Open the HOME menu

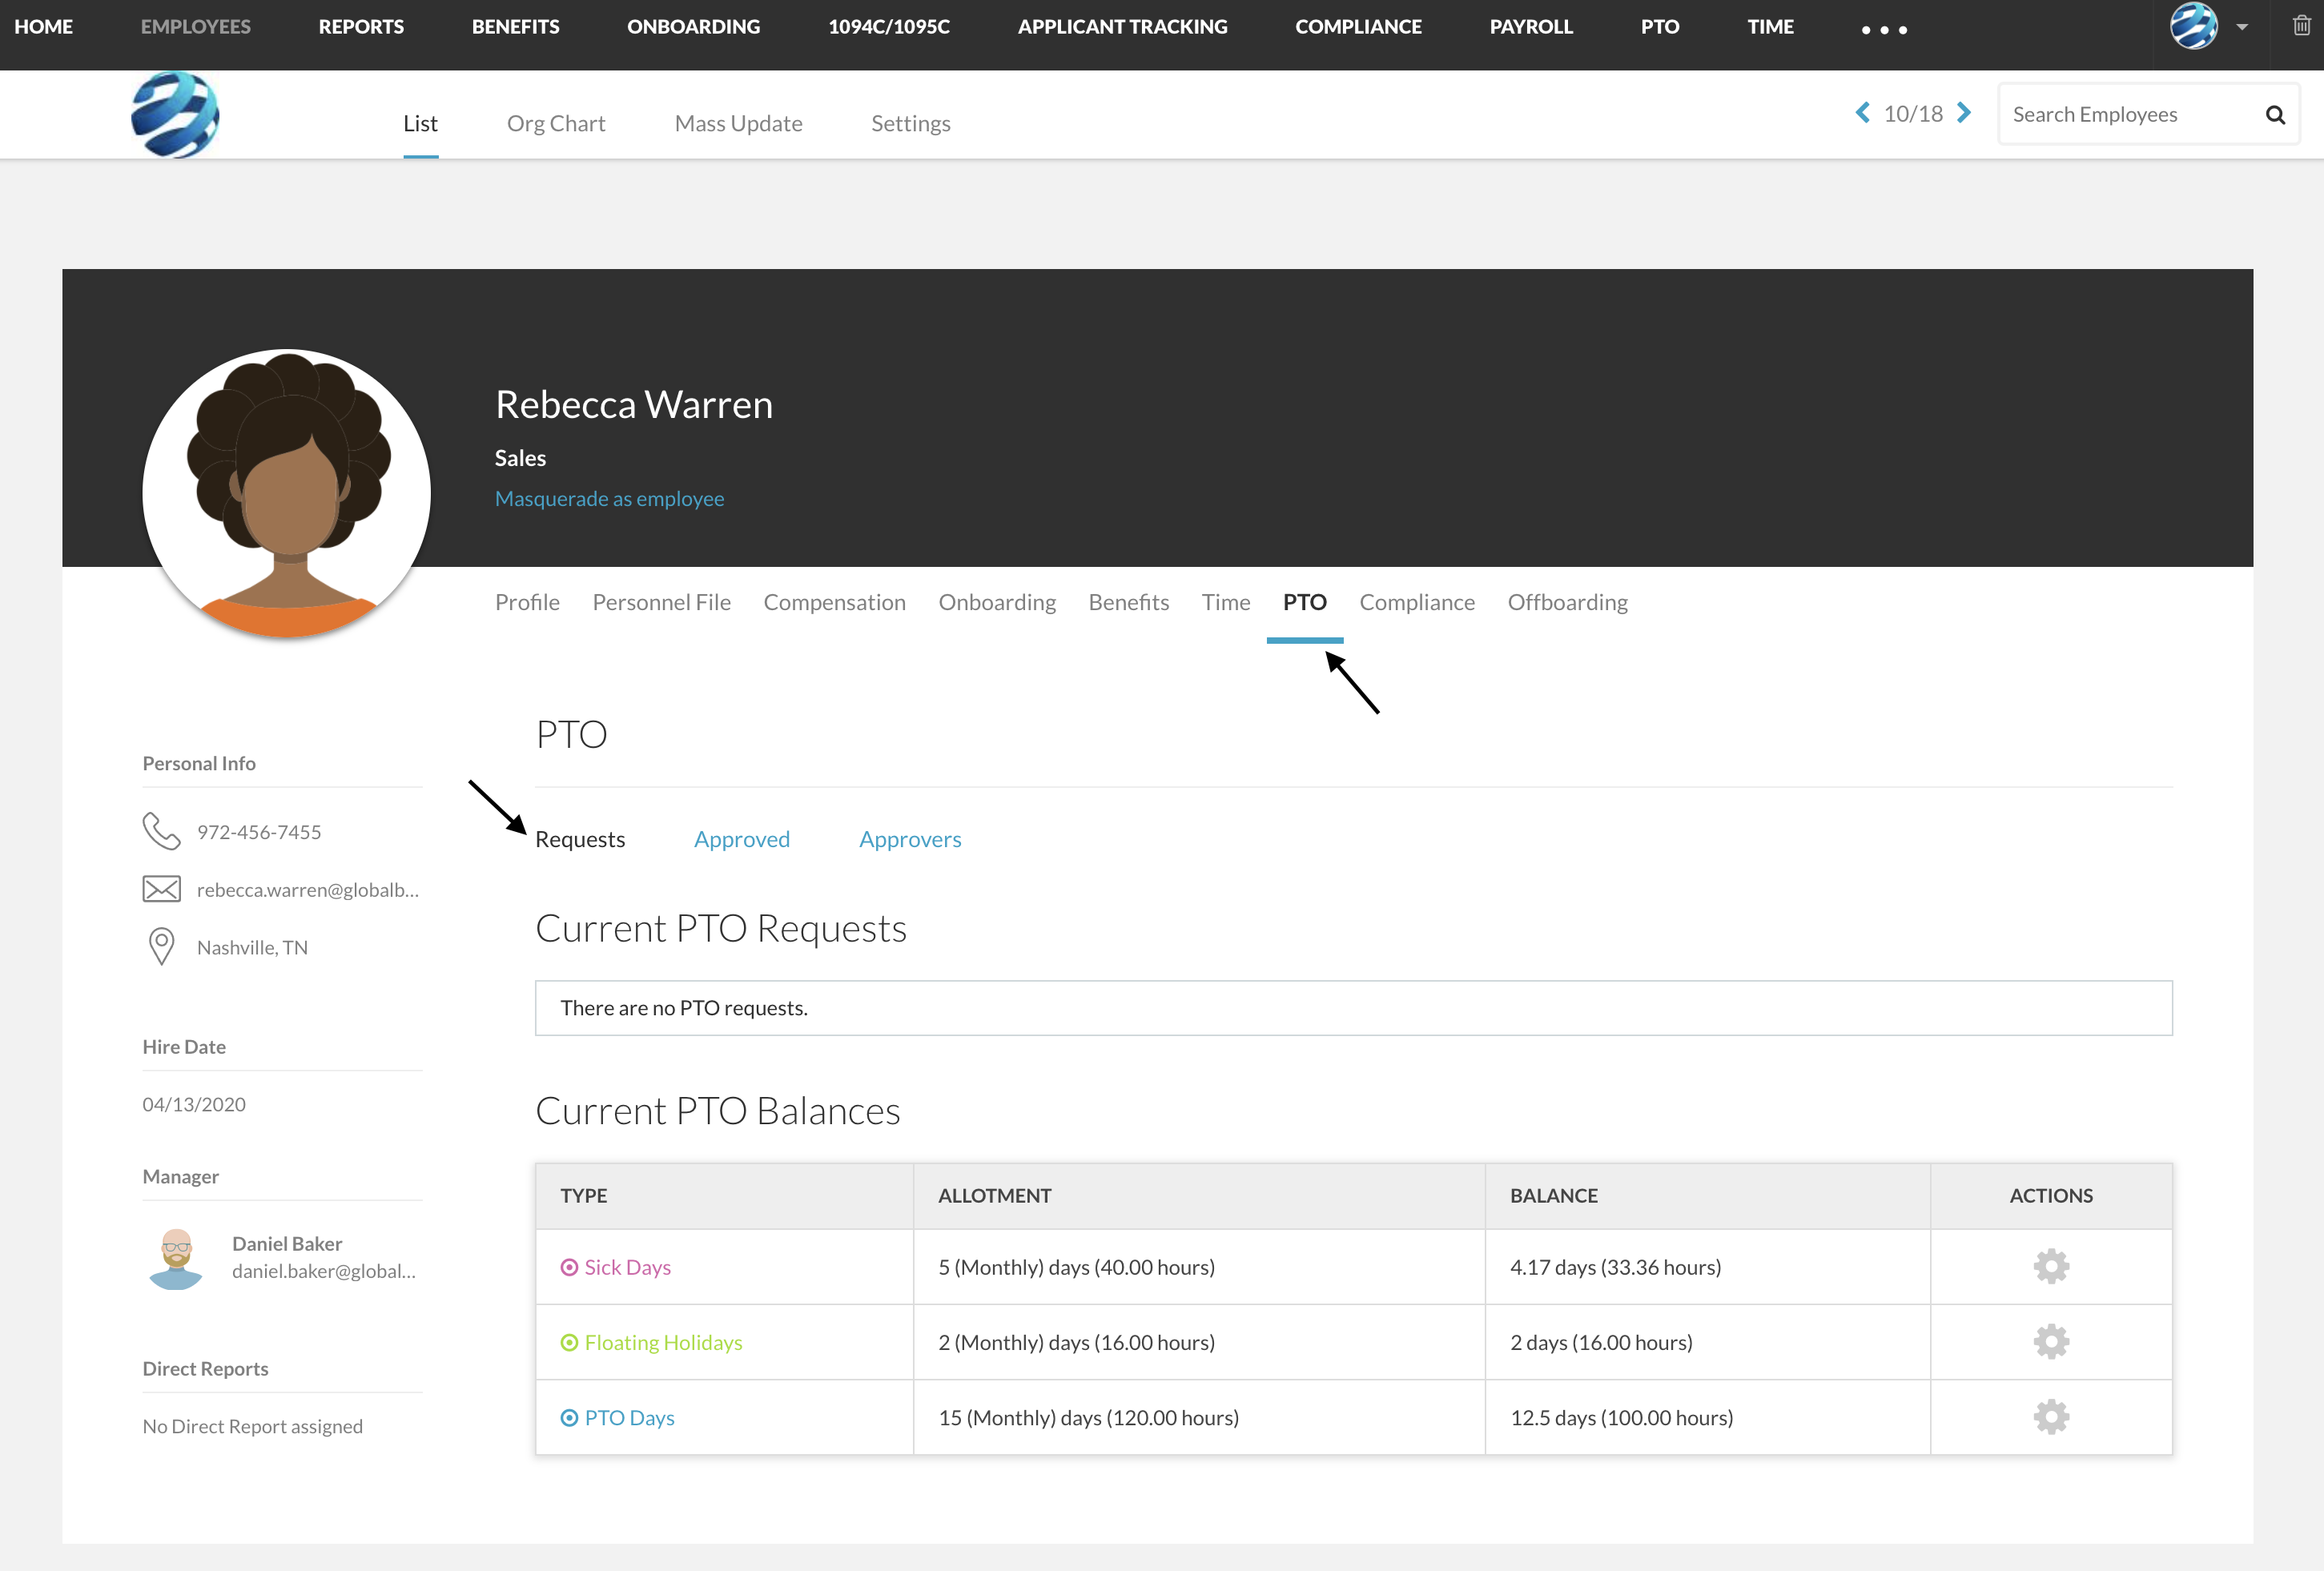(44, 27)
